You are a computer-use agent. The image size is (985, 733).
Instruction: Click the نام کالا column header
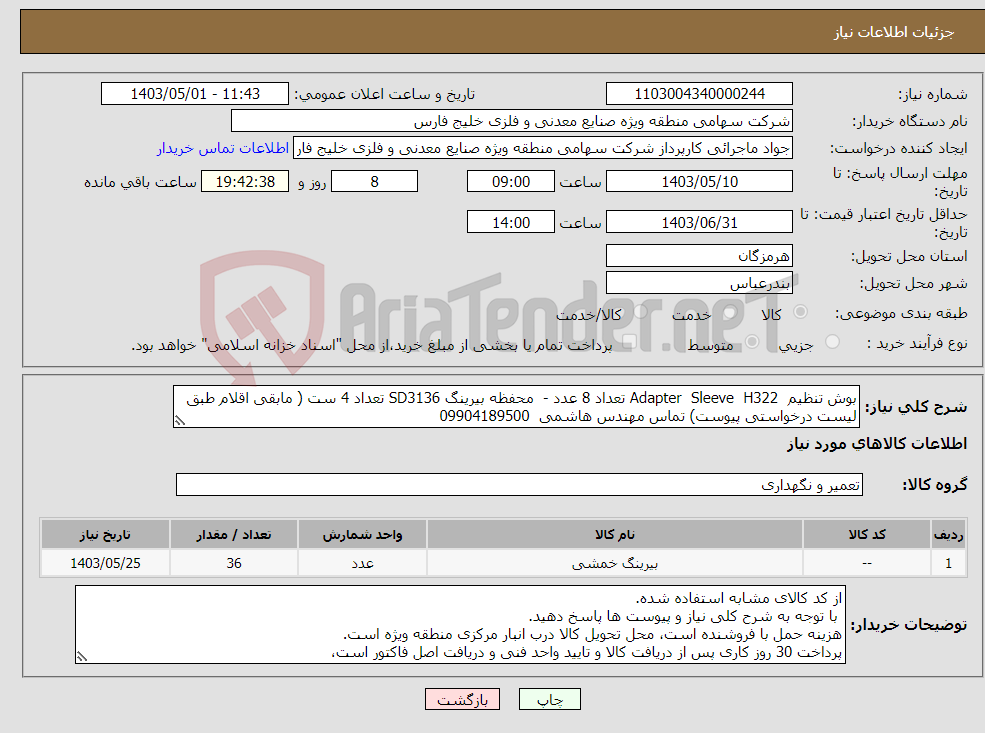pos(614,535)
